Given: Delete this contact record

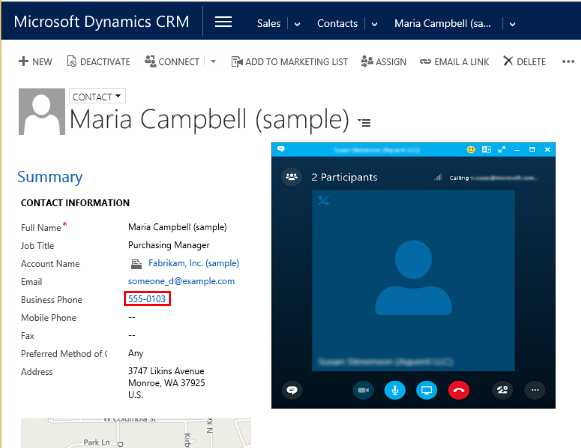Looking at the screenshot, I should pos(524,61).
